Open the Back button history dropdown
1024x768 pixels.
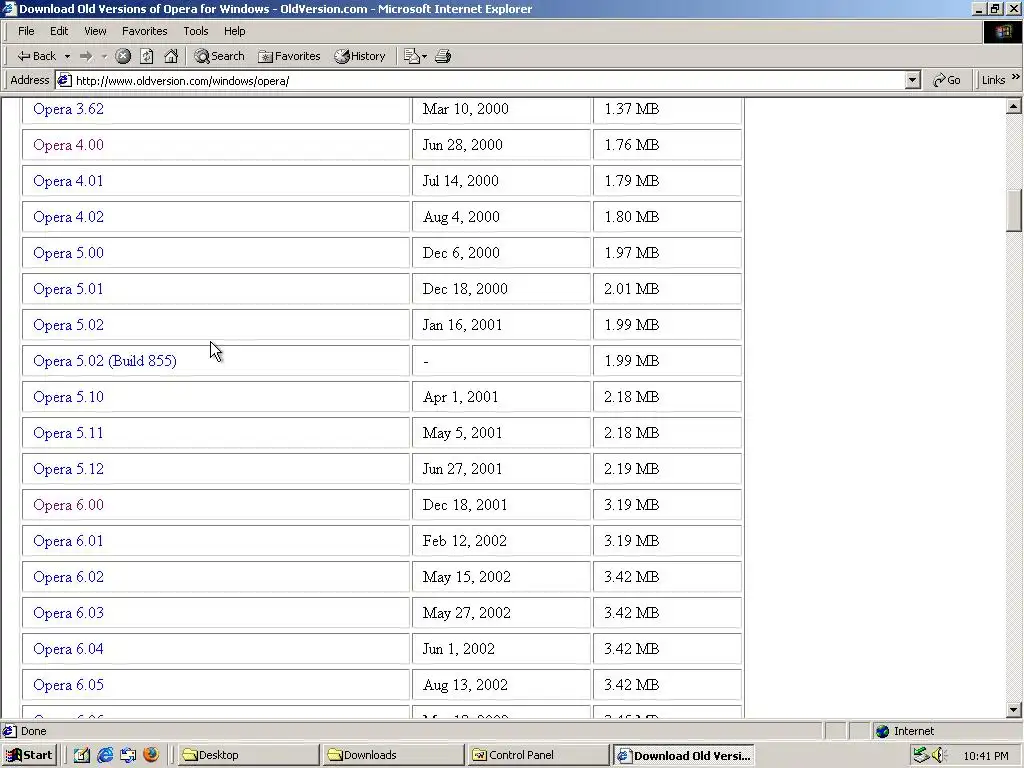(67, 56)
